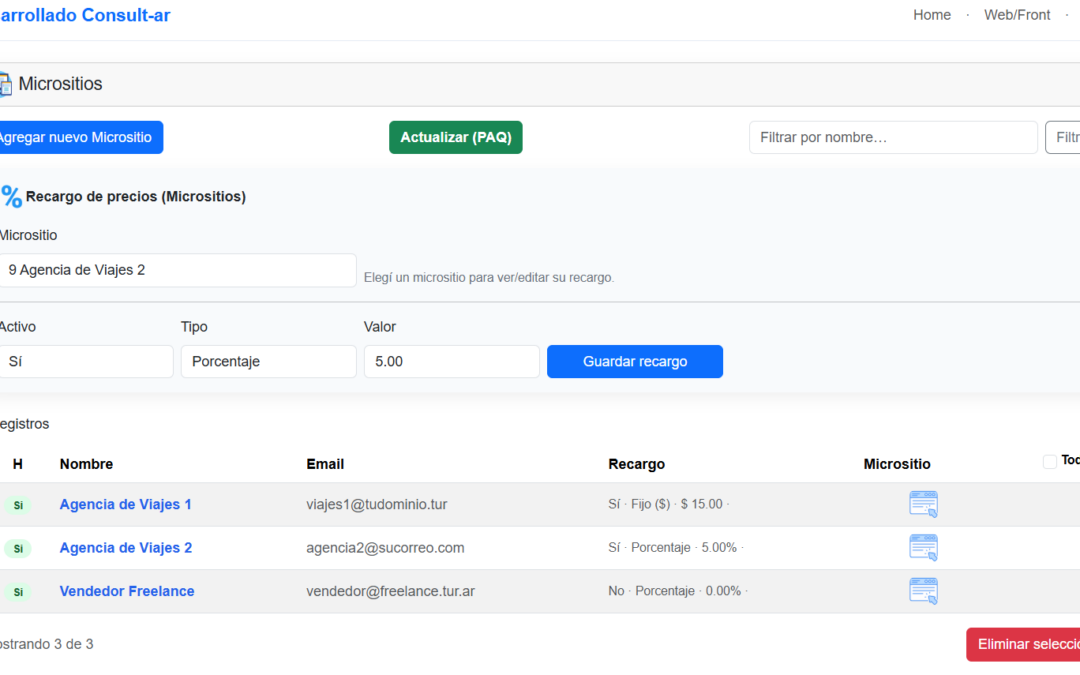Click the percent icon beside Recargo de precios
The height and width of the screenshot is (675, 1080).
point(11,197)
